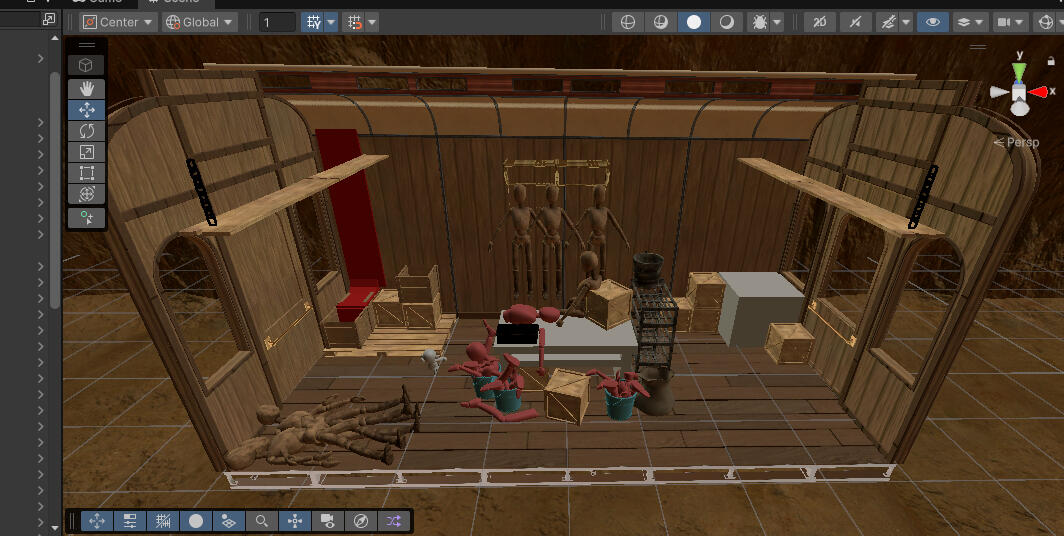Toggle 2D view mode

tap(820, 22)
